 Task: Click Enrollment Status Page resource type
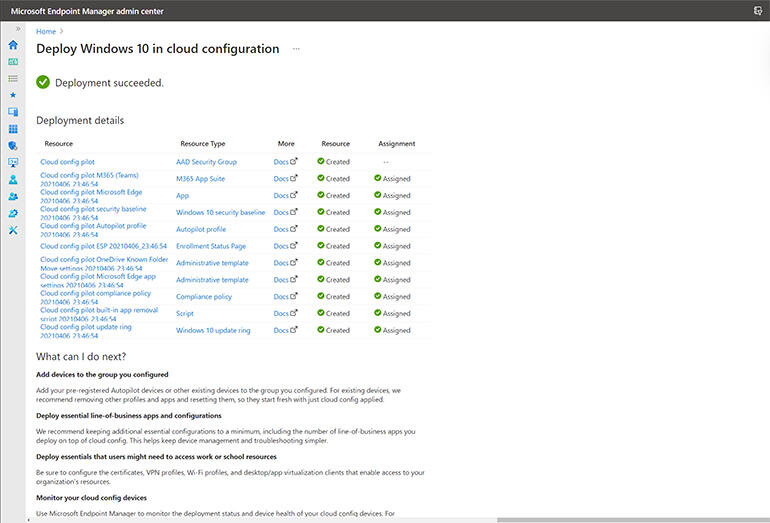(x=211, y=246)
